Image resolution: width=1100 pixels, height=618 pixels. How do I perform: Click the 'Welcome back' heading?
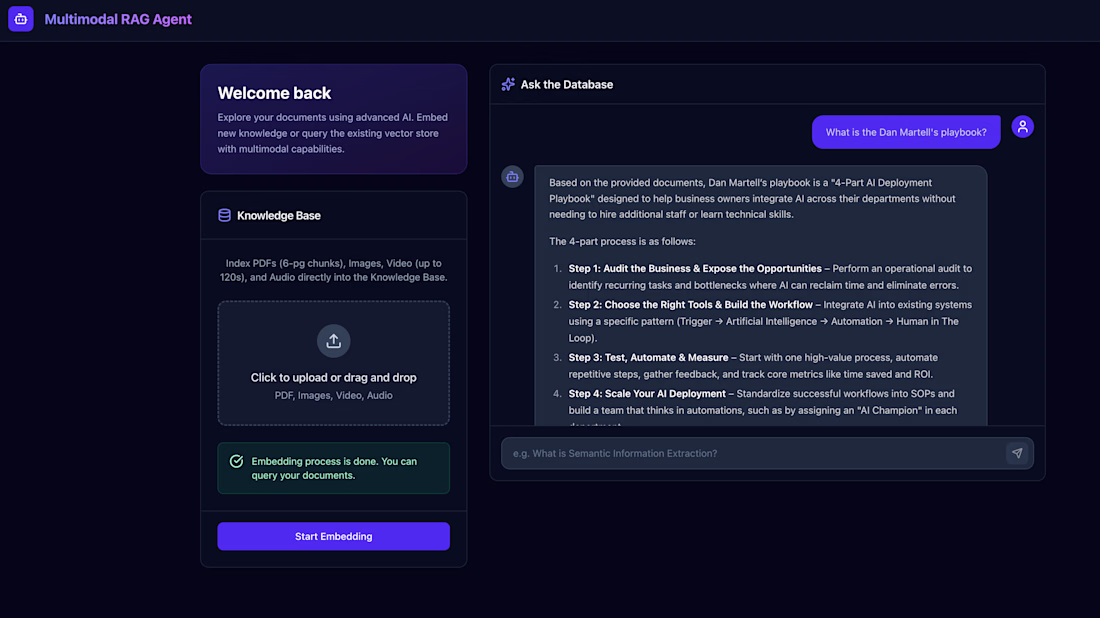pyautogui.click(x=274, y=93)
